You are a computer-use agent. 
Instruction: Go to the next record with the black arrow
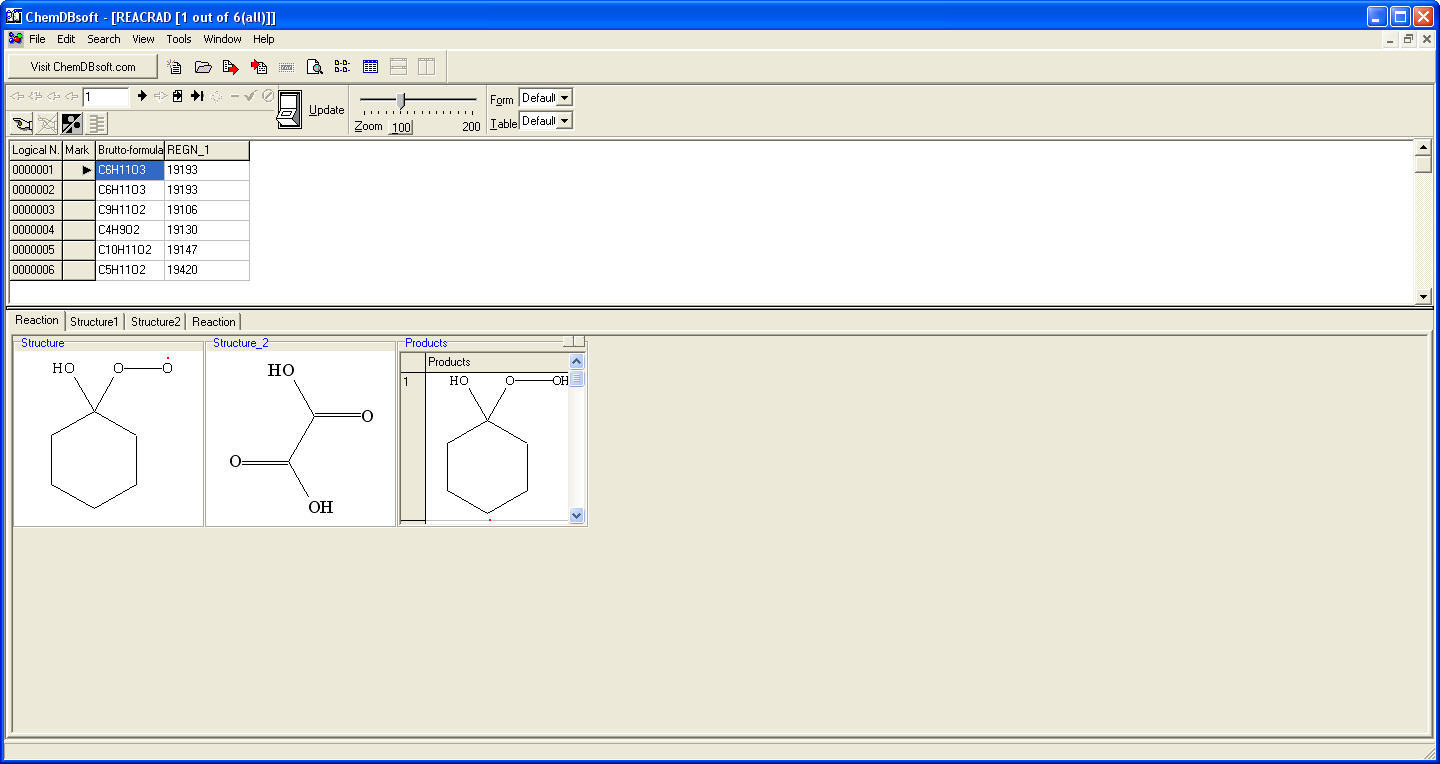142,96
